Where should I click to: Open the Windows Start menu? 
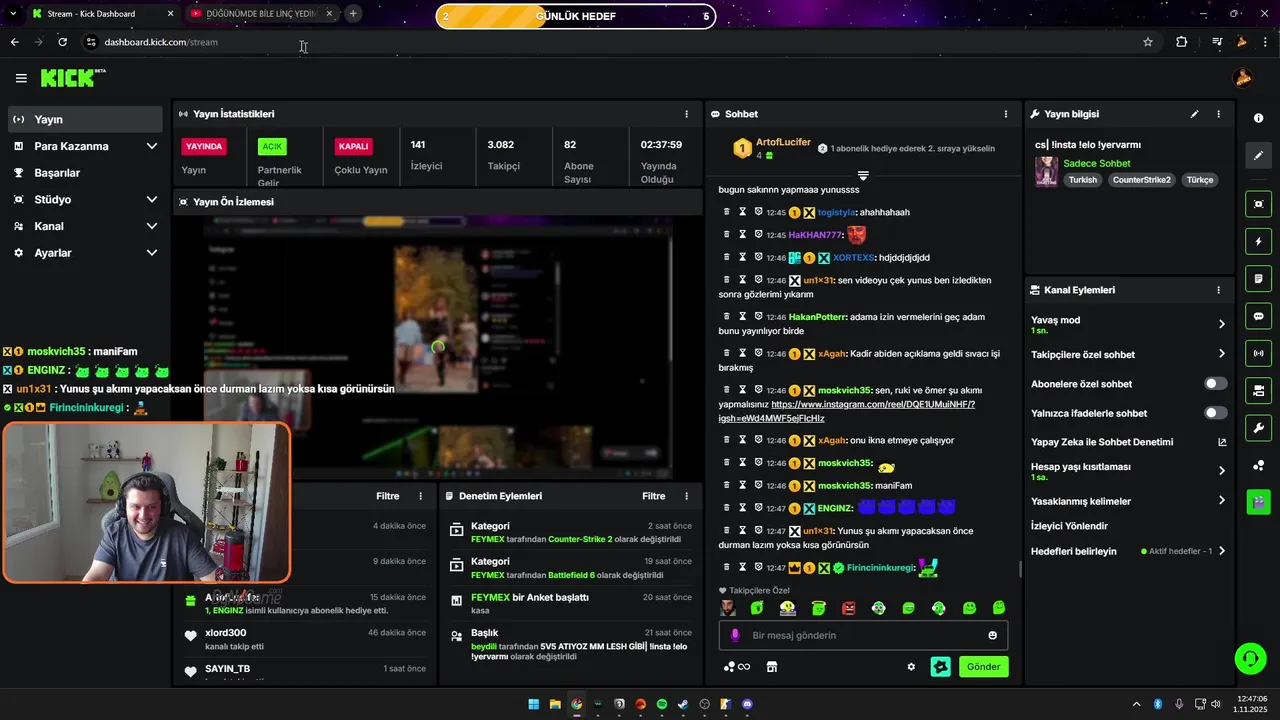(x=533, y=704)
